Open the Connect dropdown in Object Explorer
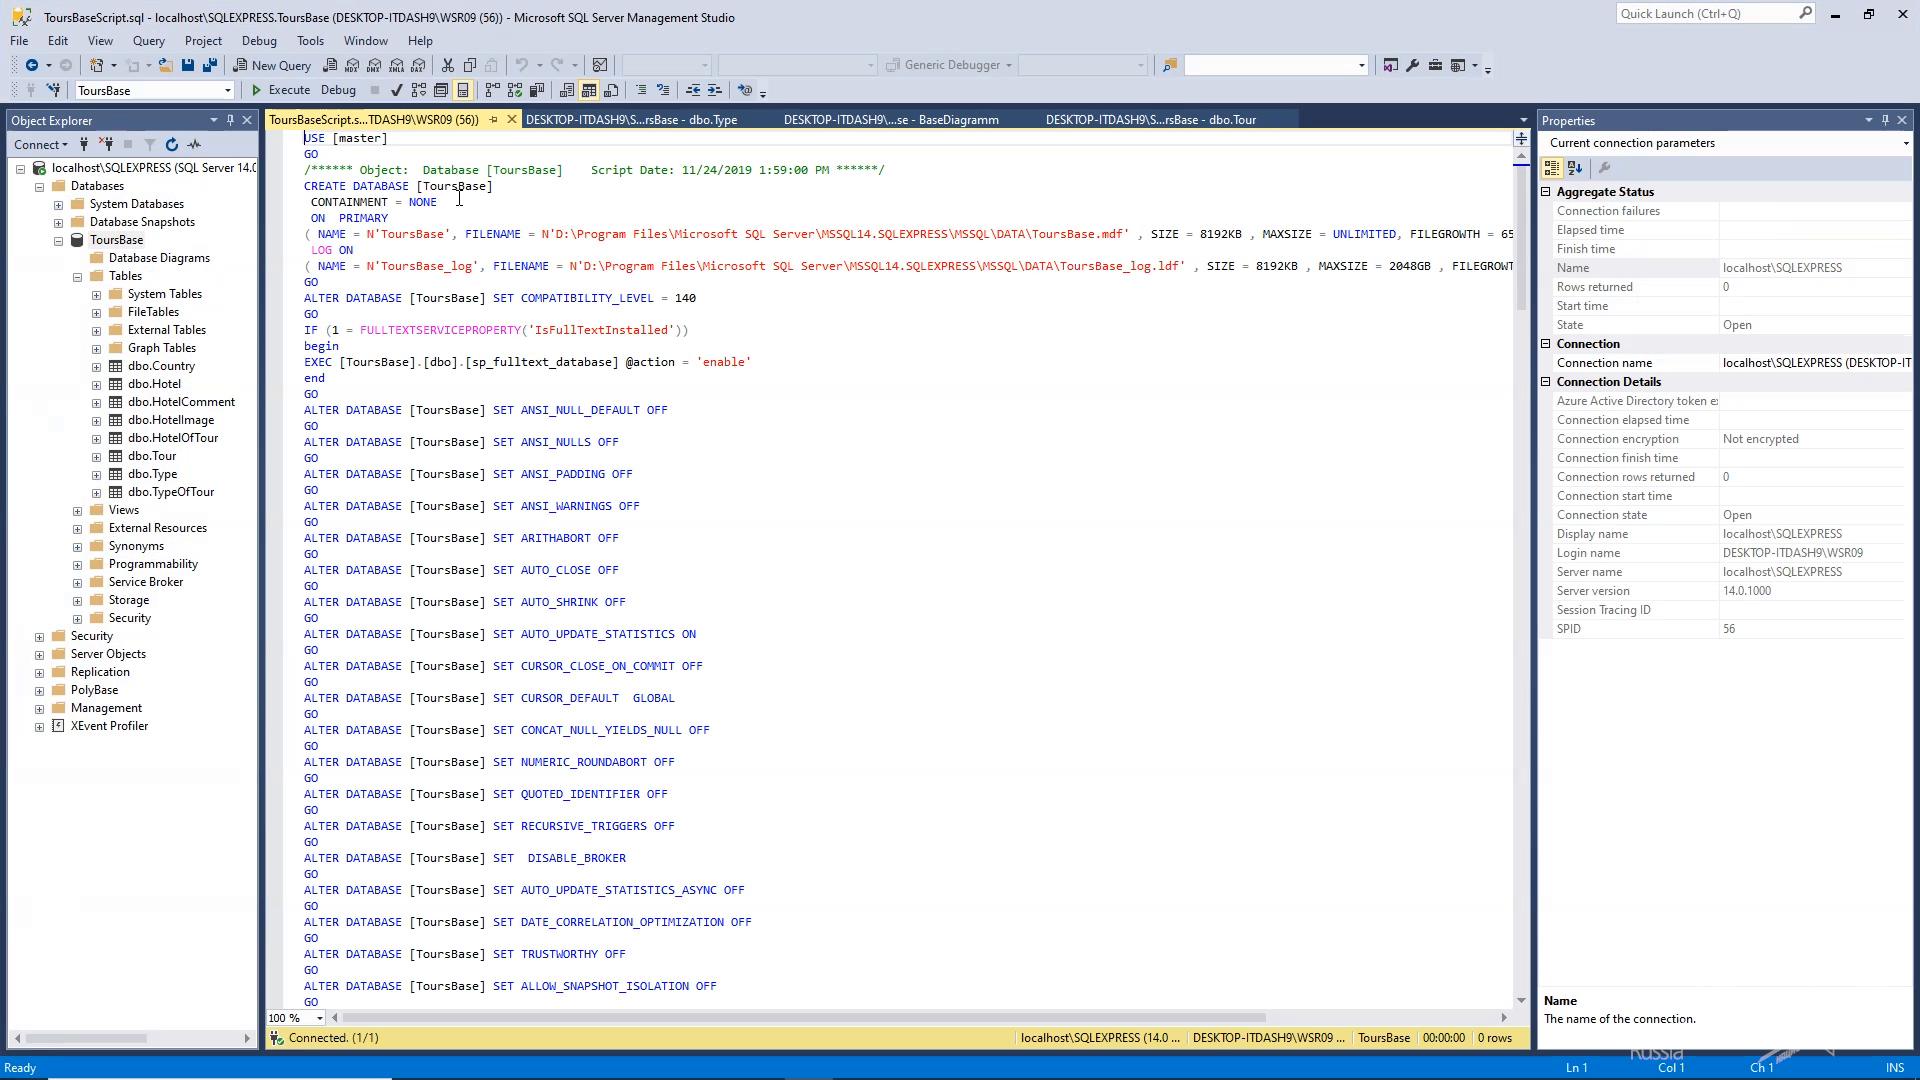 pyautogui.click(x=41, y=144)
